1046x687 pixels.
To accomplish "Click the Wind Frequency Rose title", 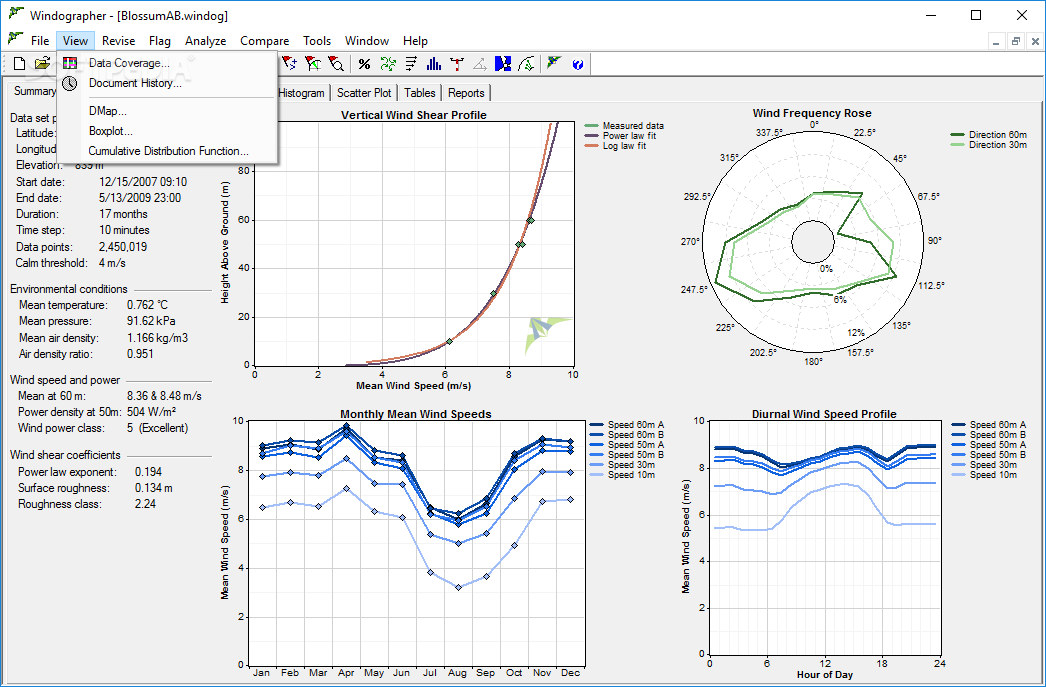I will [x=812, y=113].
